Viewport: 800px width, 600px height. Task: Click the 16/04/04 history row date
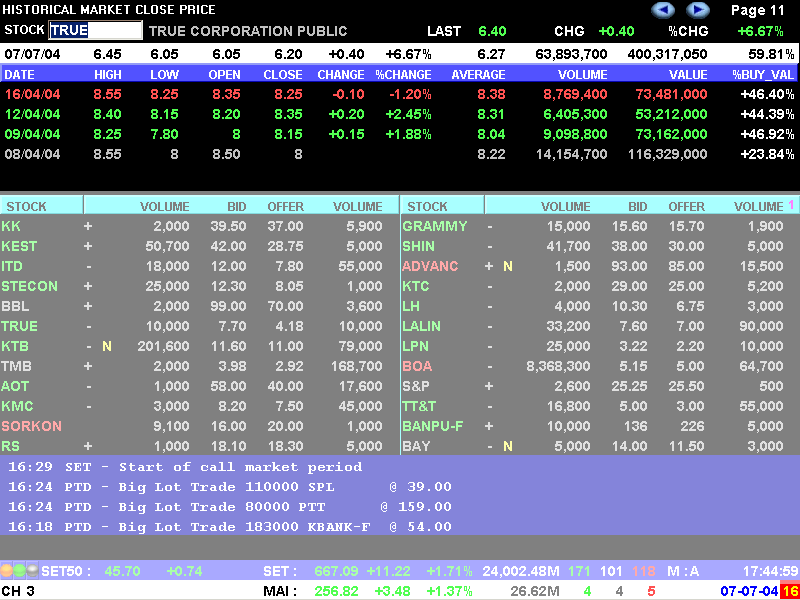pos(32,94)
